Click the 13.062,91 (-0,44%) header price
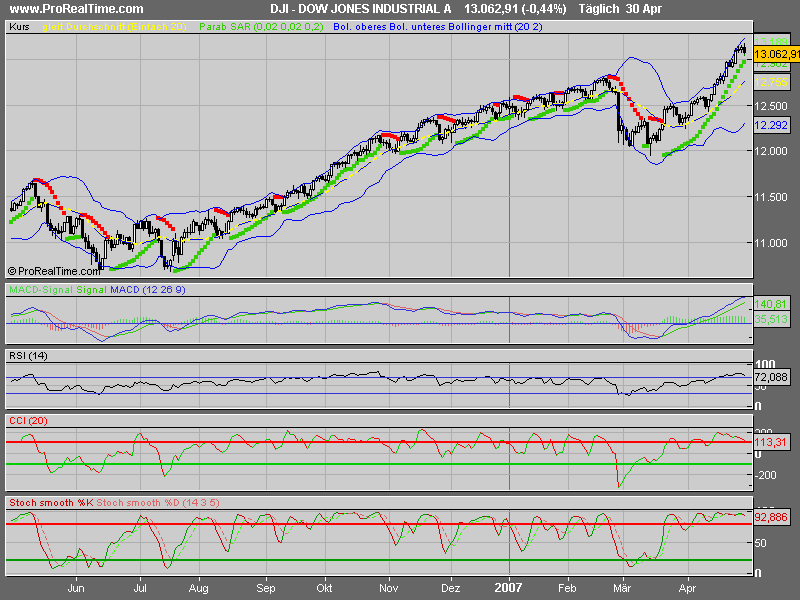The image size is (800, 600). (515, 9)
